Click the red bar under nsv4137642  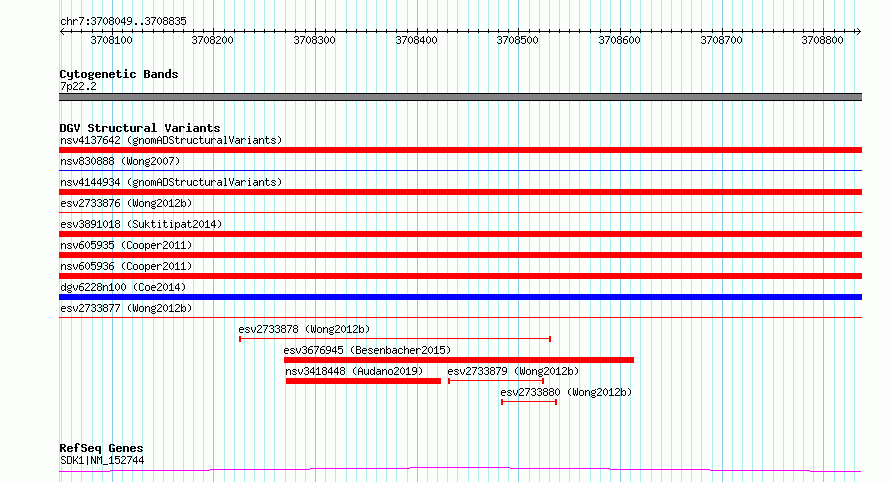(x=460, y=150)
